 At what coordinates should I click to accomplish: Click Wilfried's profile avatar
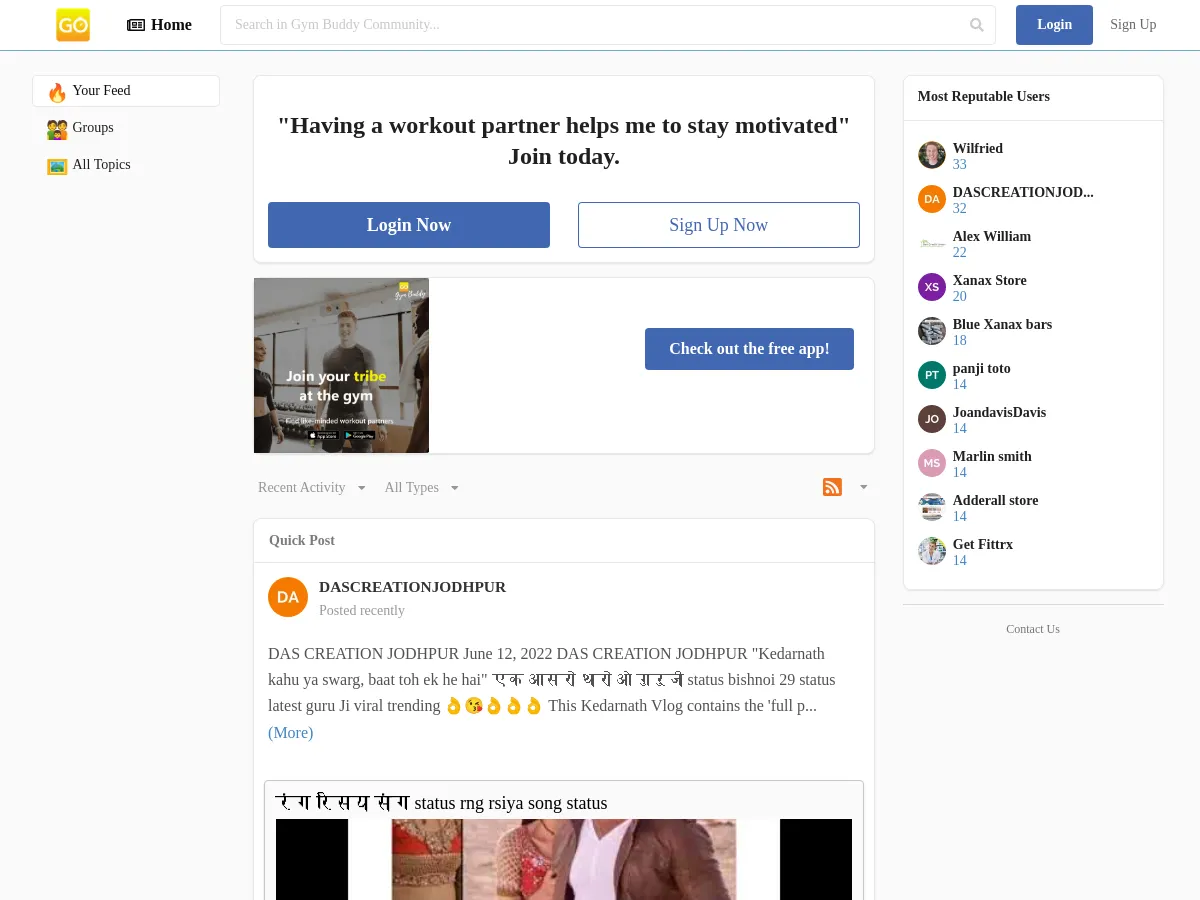click(x=931, y=155)
